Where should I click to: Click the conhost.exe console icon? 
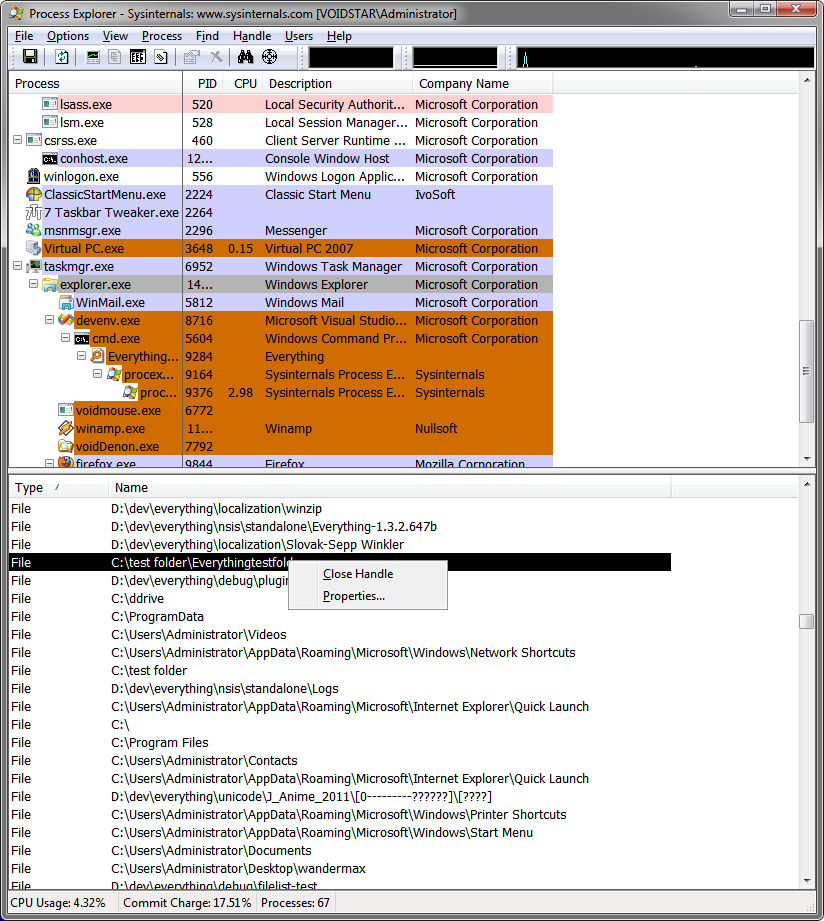(50, 159)
